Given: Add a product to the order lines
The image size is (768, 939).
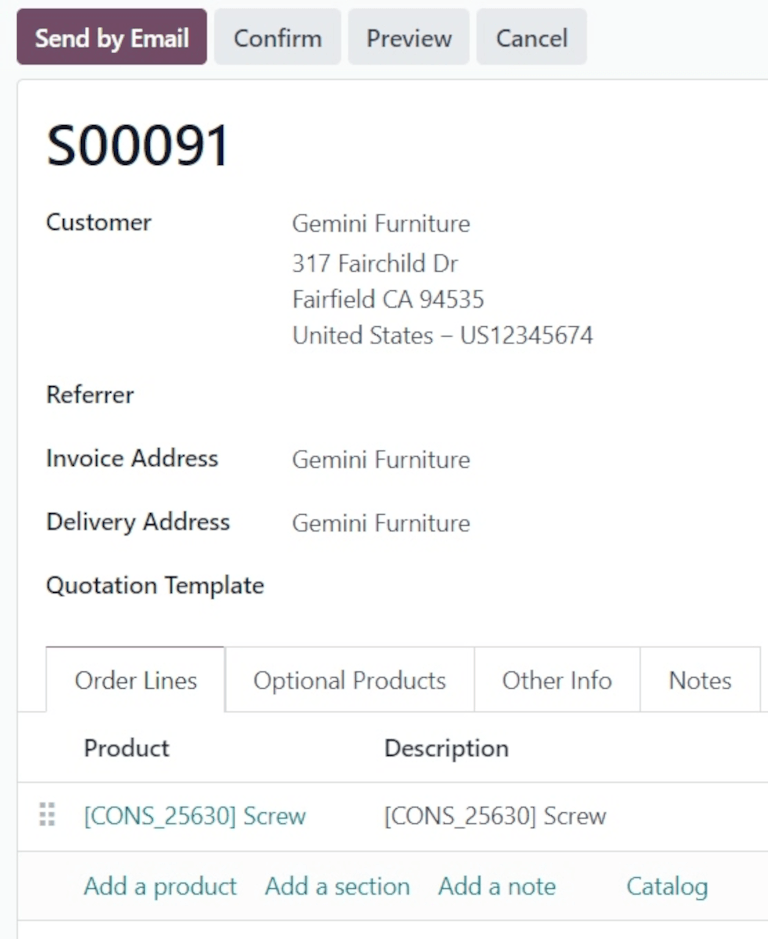Looking at the screenshot, I should tap(159, 886).
